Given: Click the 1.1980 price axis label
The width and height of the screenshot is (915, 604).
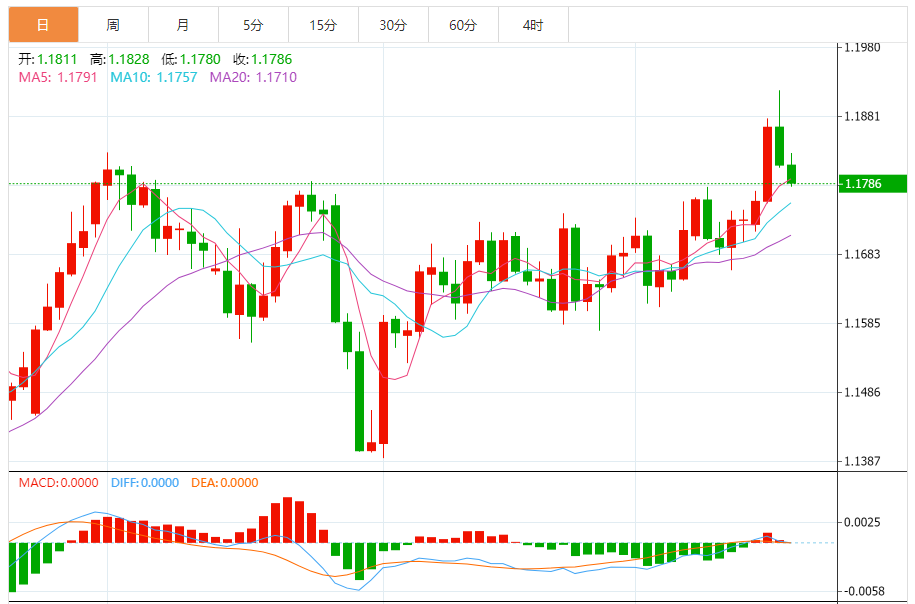Looking at the screenshot, I should (x=862, y=47).
